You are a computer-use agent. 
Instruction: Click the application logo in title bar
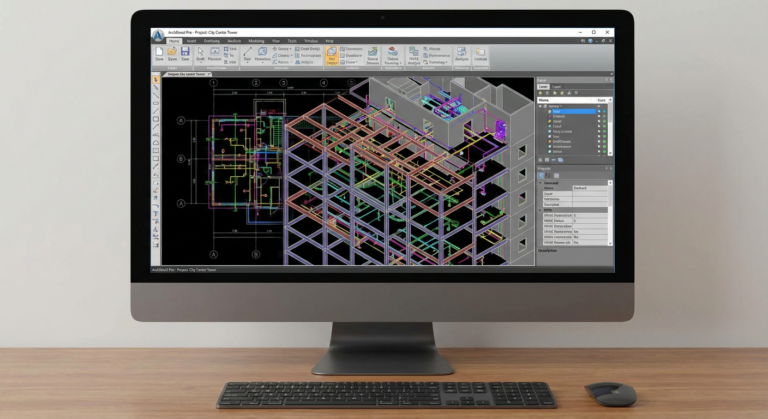pos(158,35)
